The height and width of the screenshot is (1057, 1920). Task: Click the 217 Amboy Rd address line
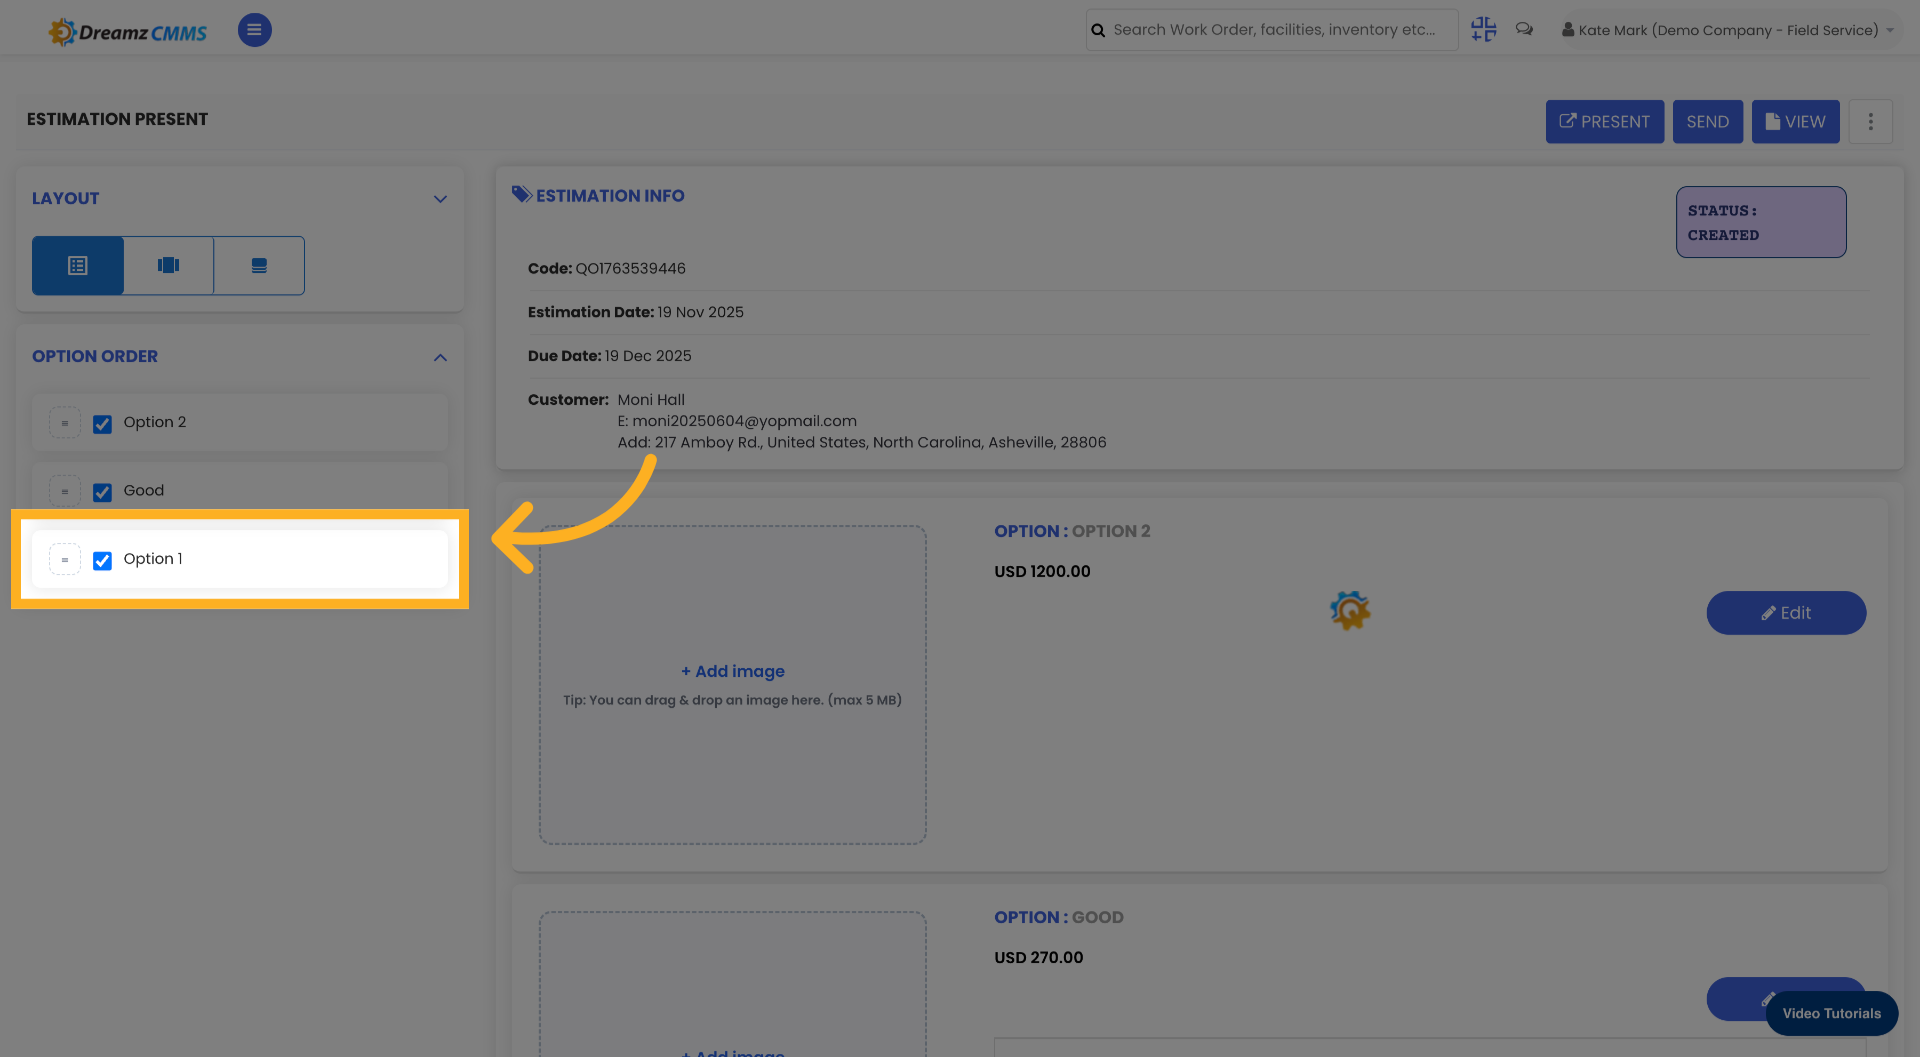862,442
